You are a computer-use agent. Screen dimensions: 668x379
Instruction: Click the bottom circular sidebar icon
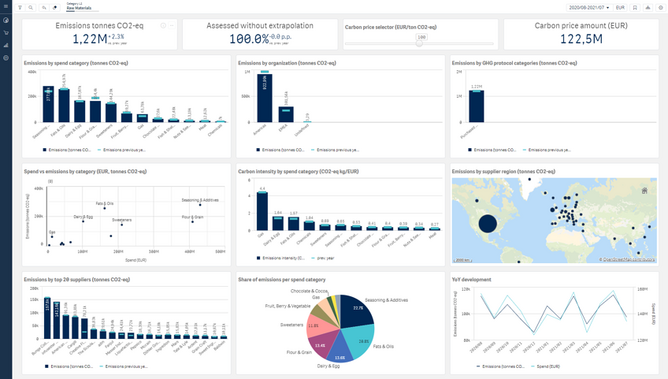pos(6,58)
